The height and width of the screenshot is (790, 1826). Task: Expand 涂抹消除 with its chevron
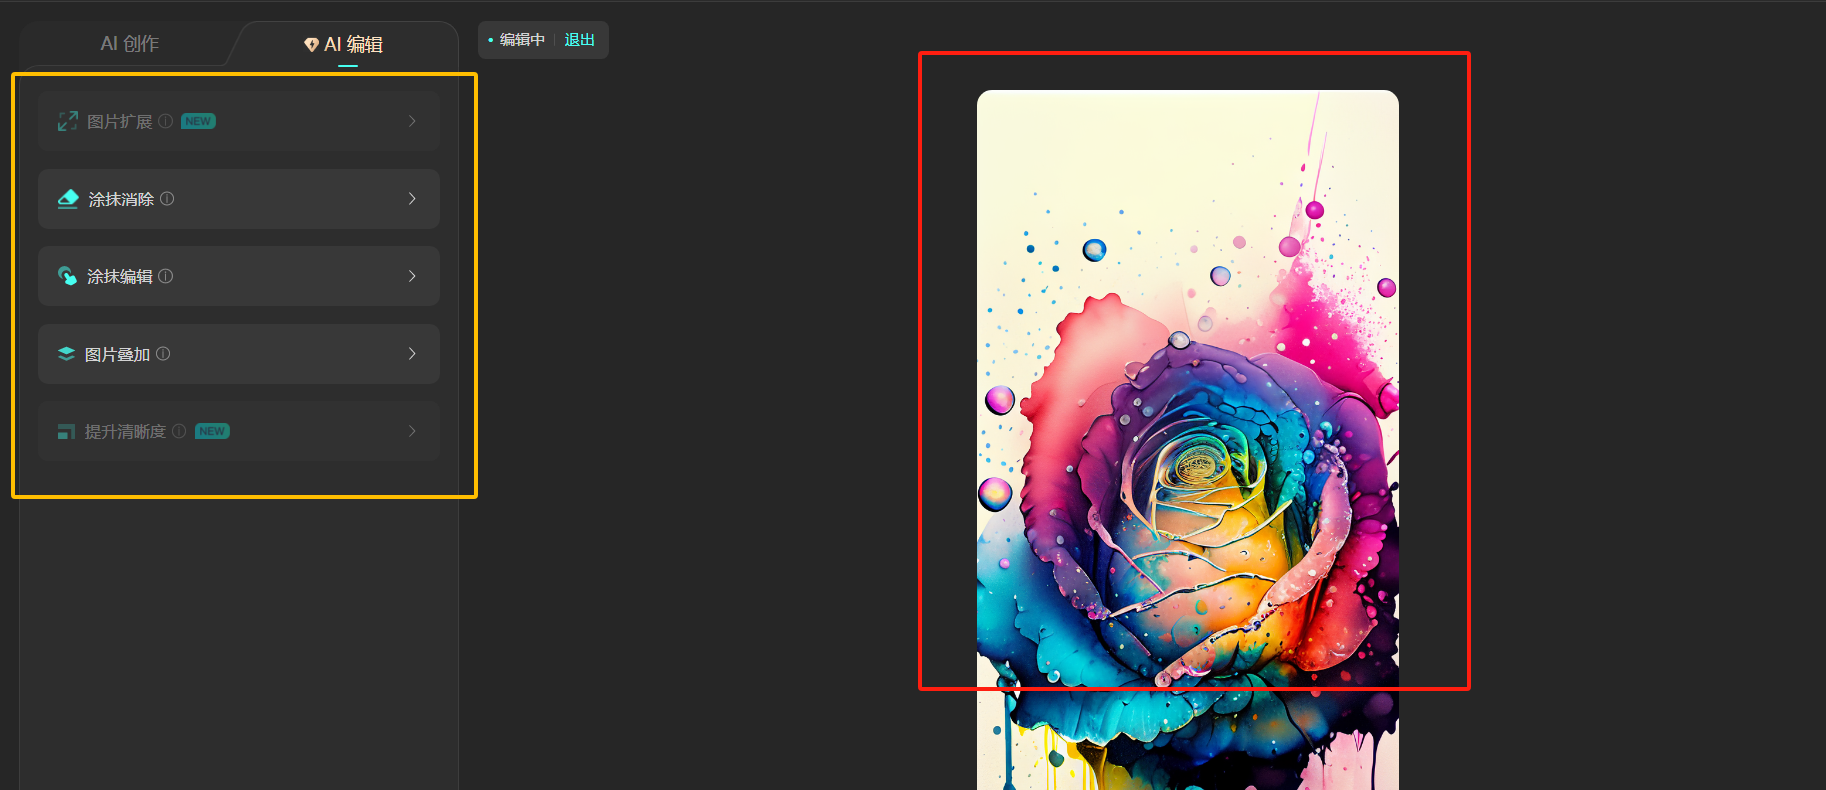coord(412,199)
